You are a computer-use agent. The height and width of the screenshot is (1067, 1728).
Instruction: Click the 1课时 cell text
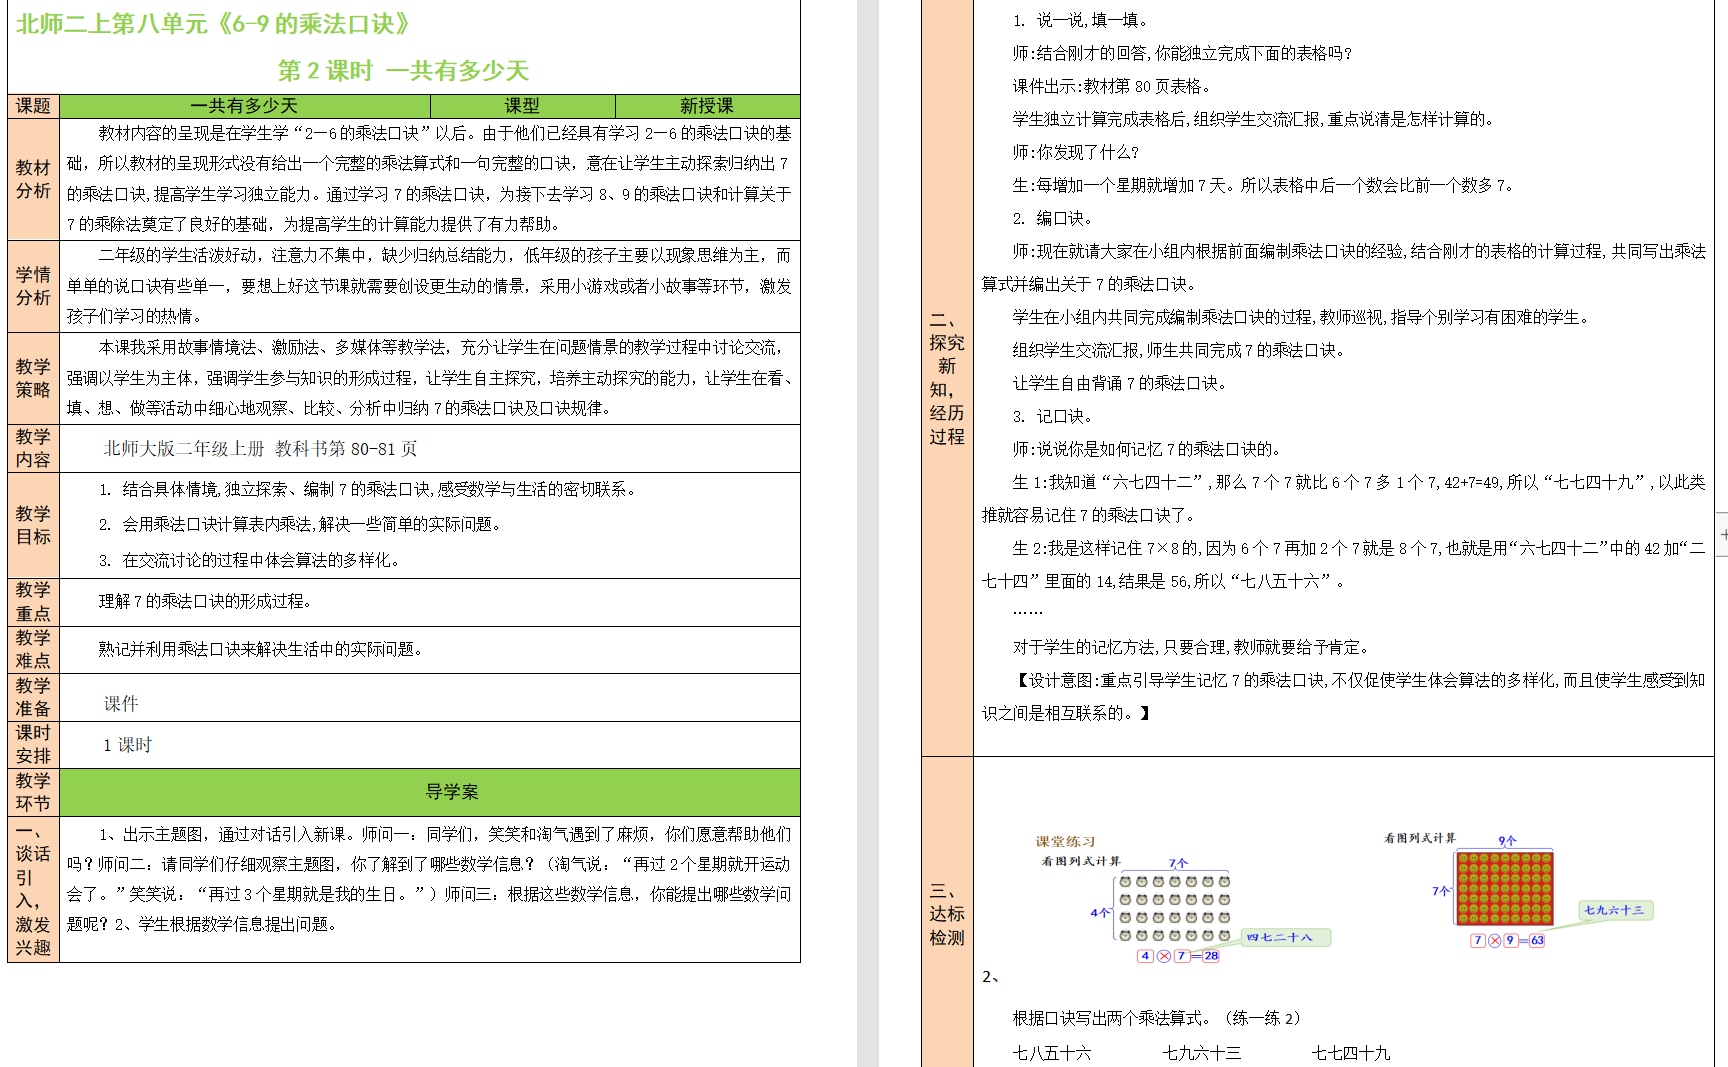click(x=127, y=745)
